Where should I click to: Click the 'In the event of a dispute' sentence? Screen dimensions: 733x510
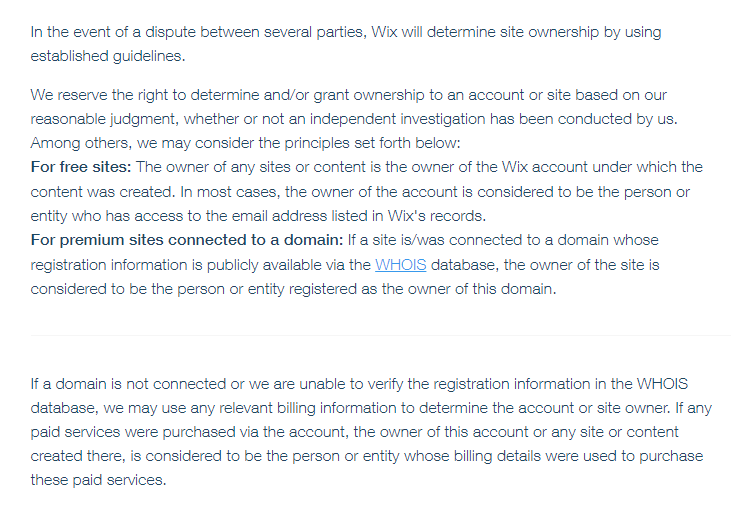pos(346,32)
